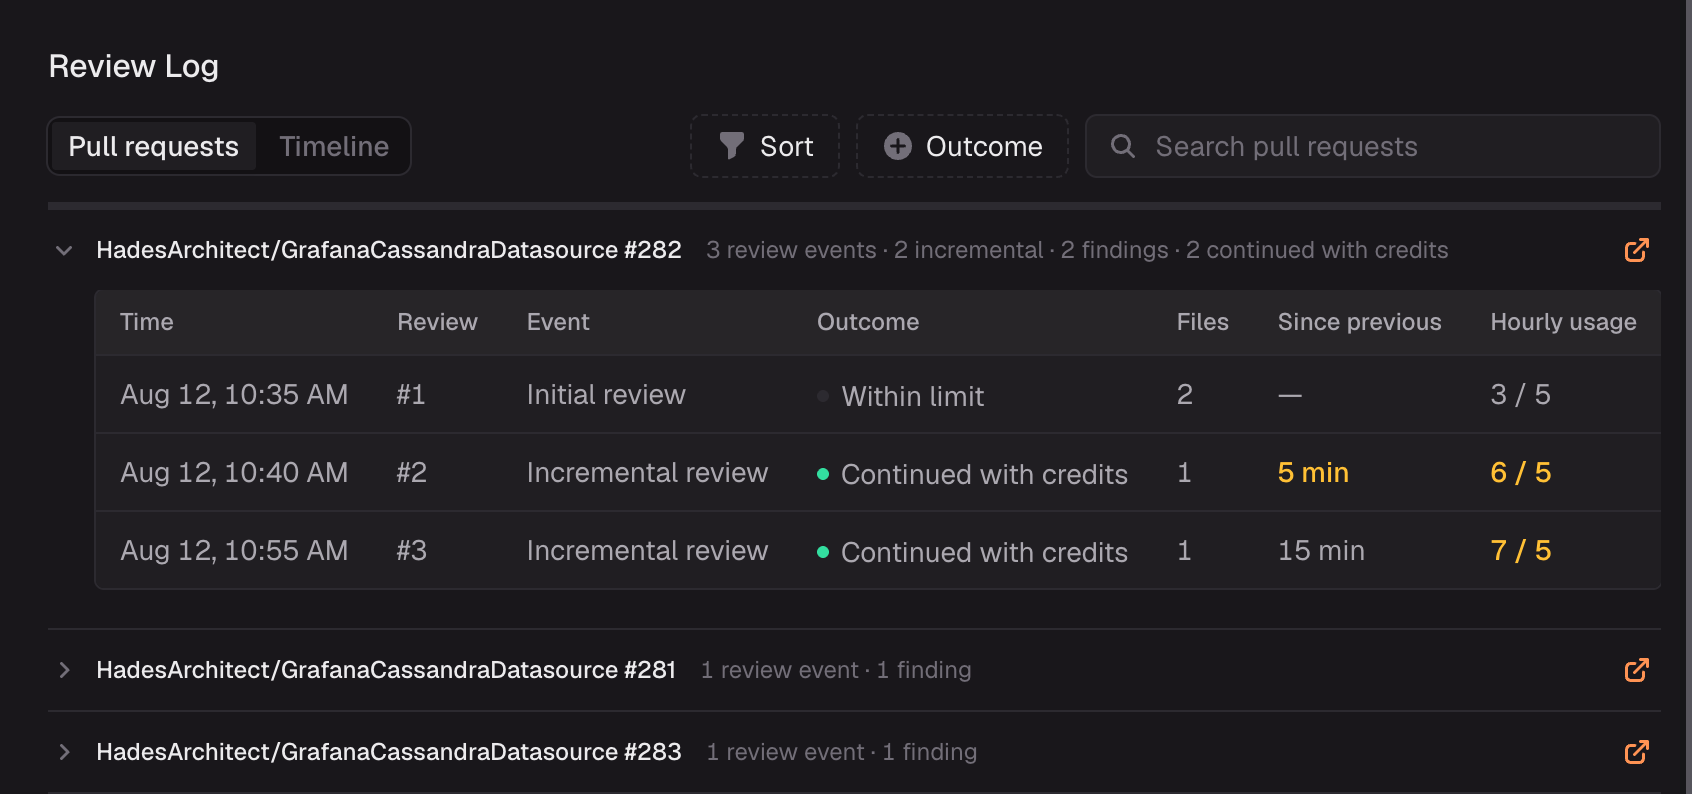Open PR #281 external link icon

point(1636,670)
